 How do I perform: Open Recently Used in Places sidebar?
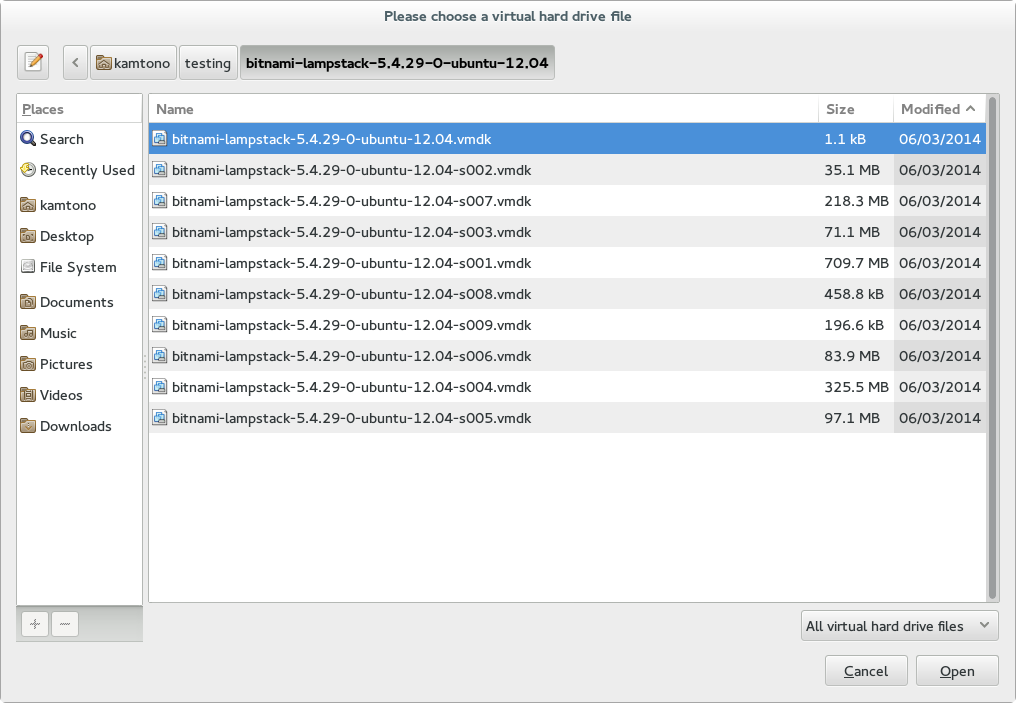tap(86, 171)
